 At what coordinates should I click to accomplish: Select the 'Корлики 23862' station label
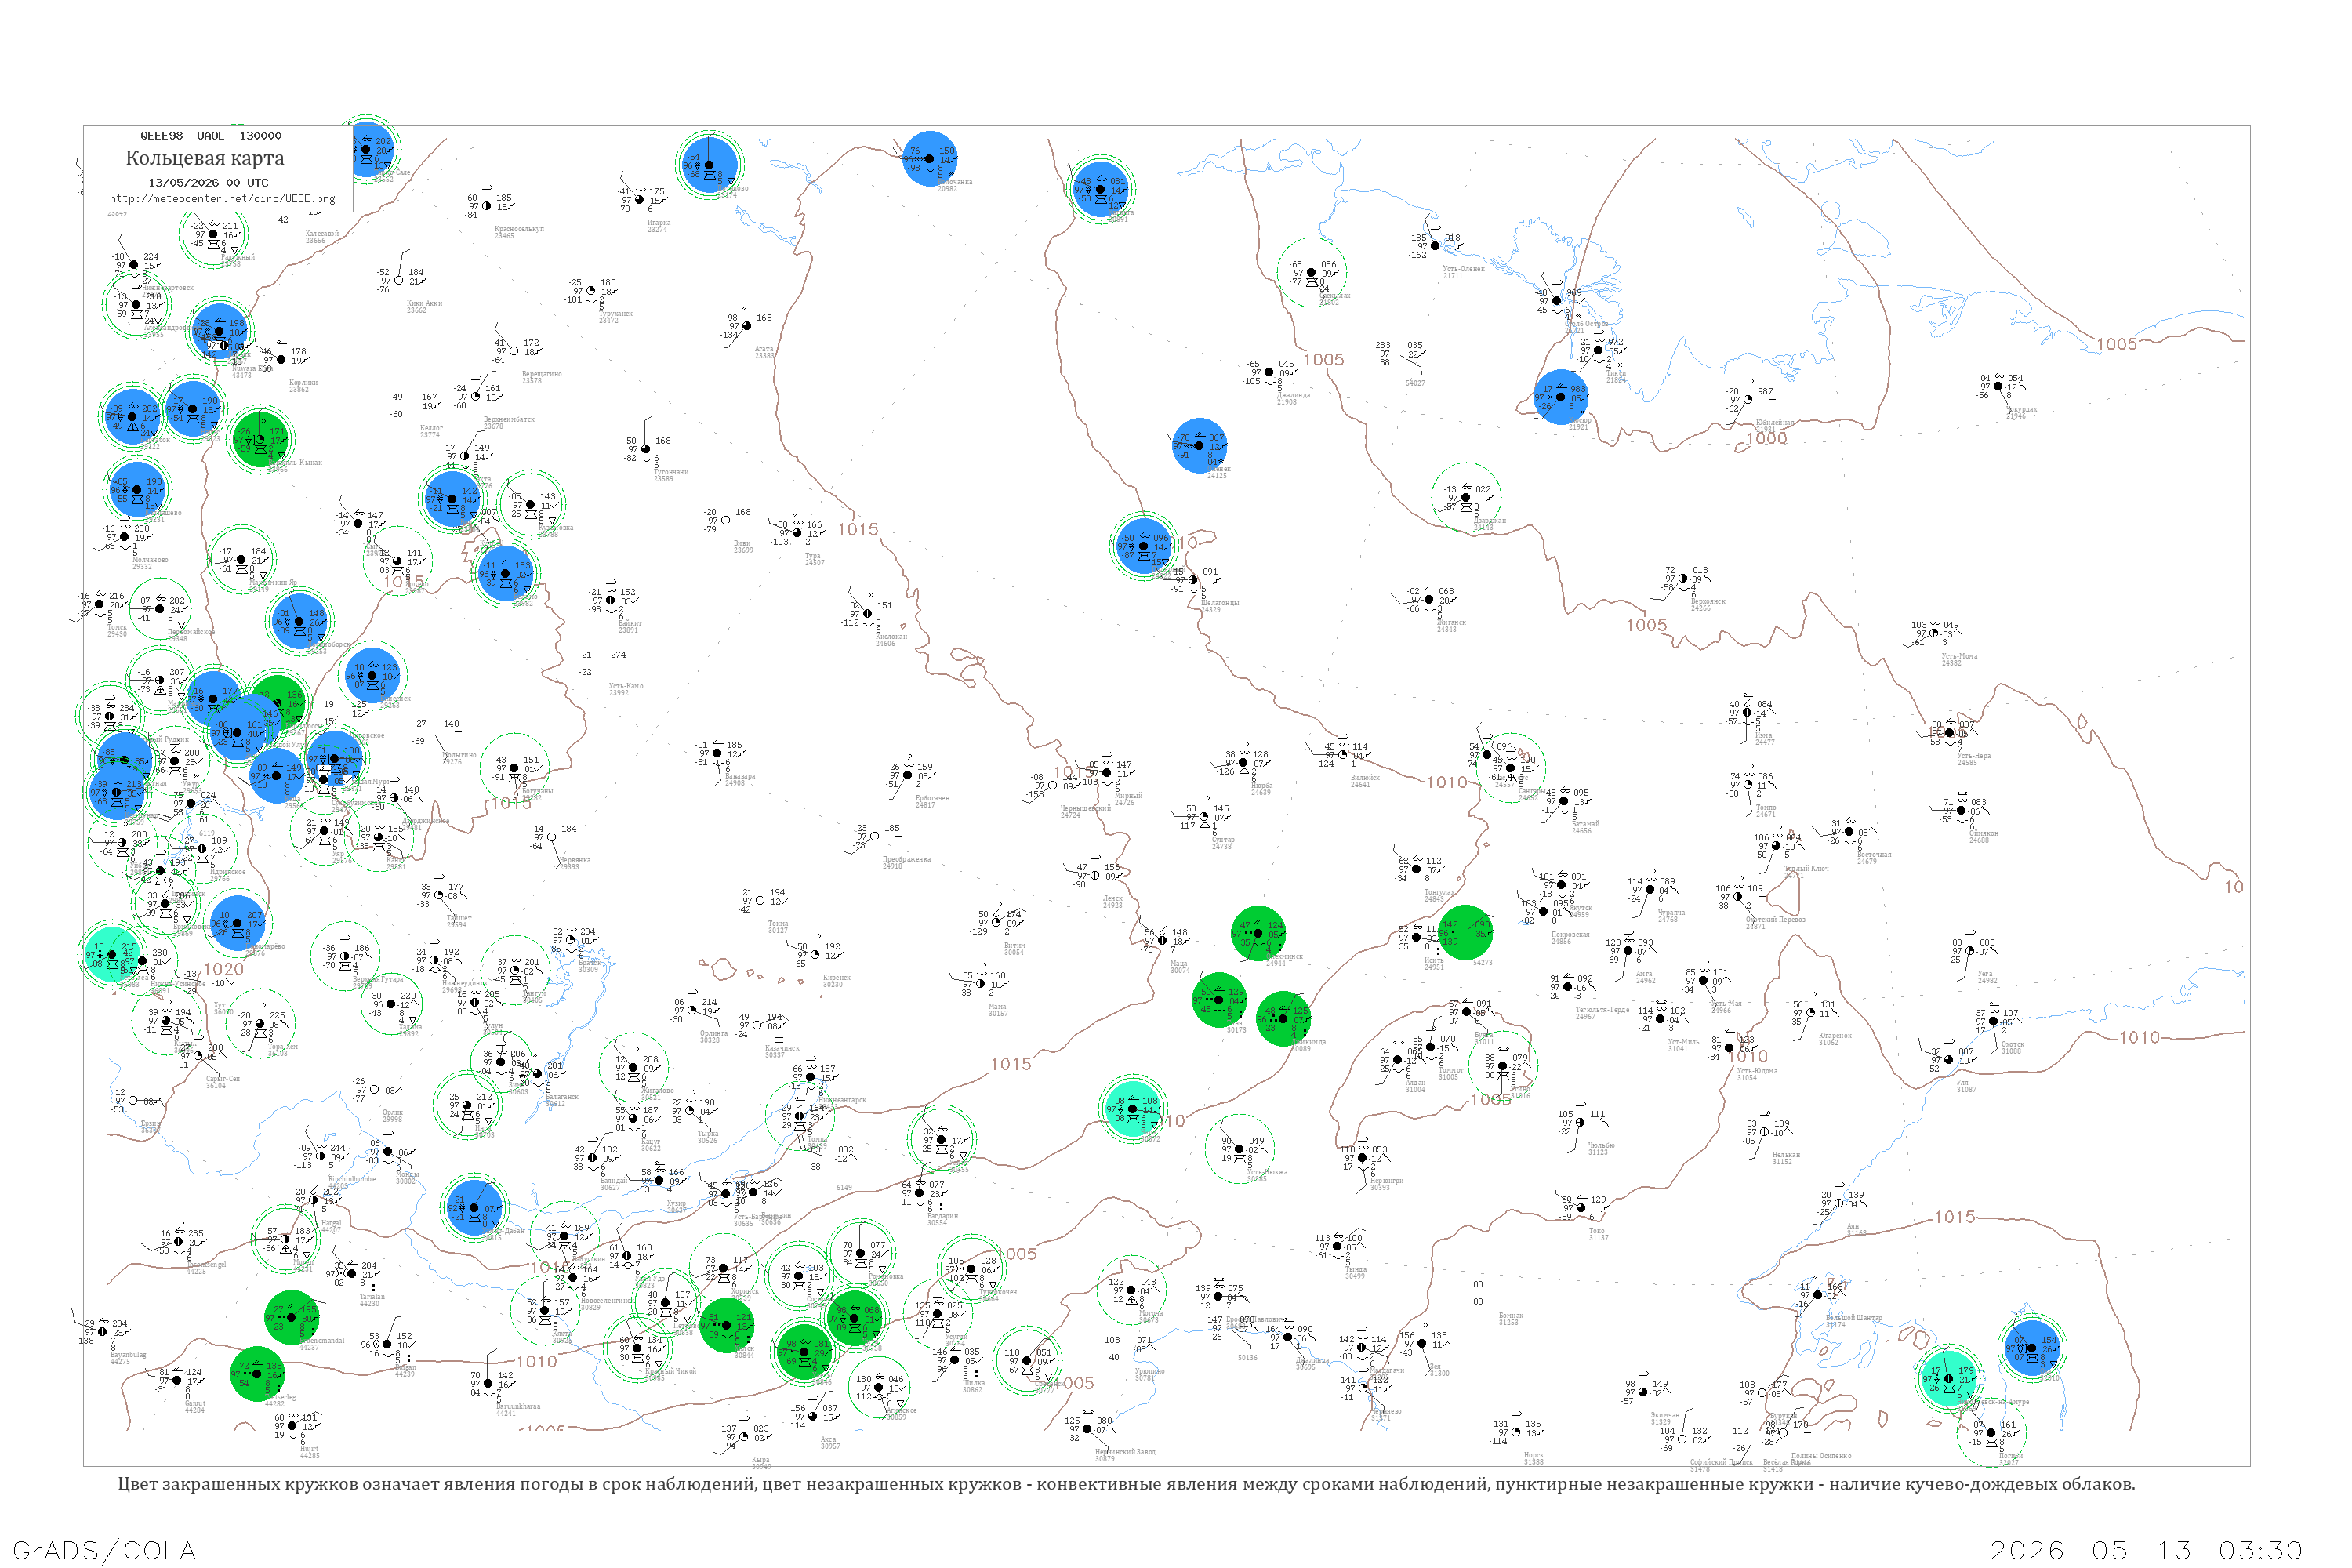pyautogui.click(x=303, y=386)
